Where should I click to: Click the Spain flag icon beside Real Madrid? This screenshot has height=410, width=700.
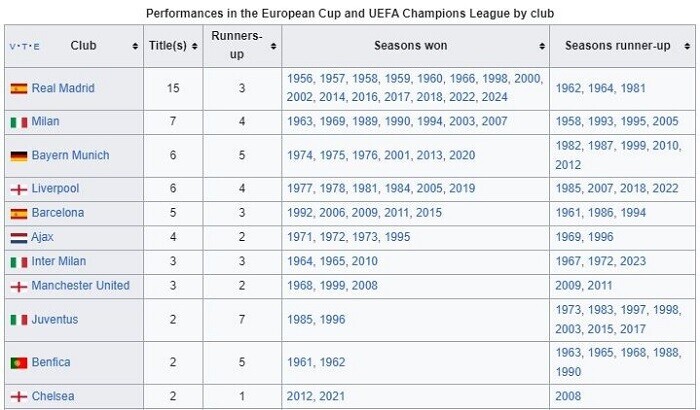[19, 88]
